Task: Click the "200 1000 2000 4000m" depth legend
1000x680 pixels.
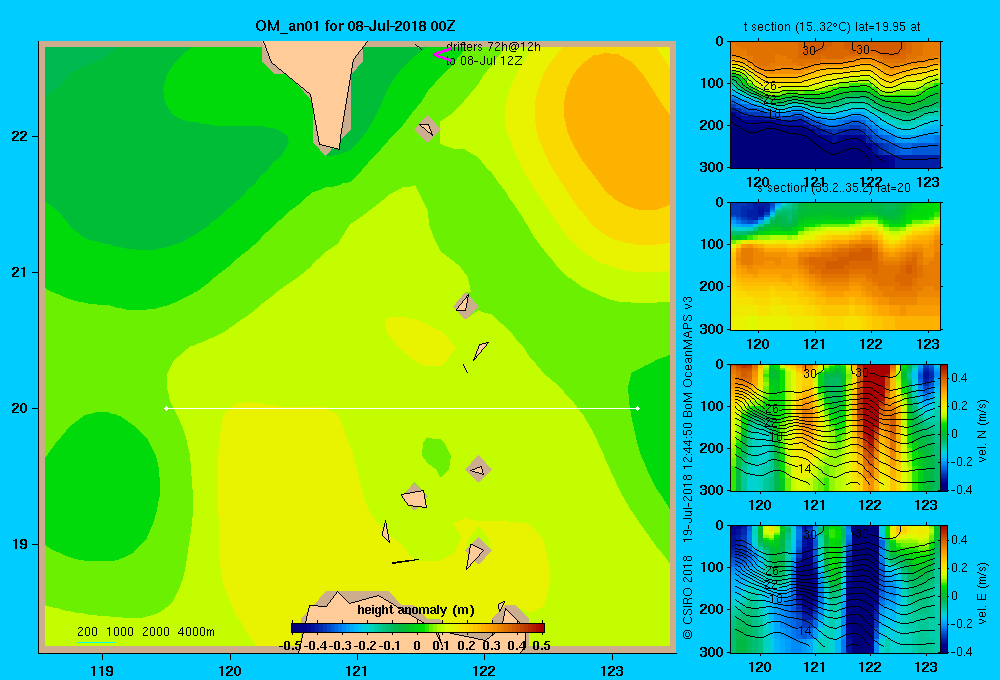Action: point(145,632)
